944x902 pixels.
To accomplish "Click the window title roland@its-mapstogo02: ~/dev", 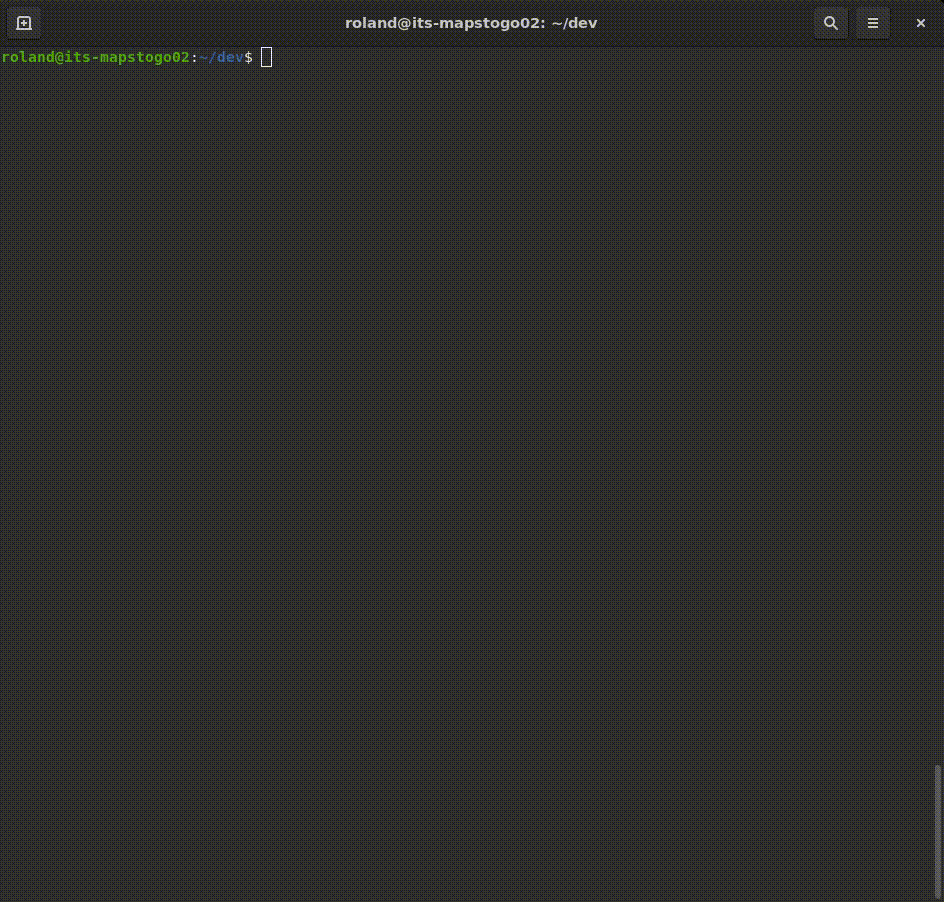I will 471,23.
